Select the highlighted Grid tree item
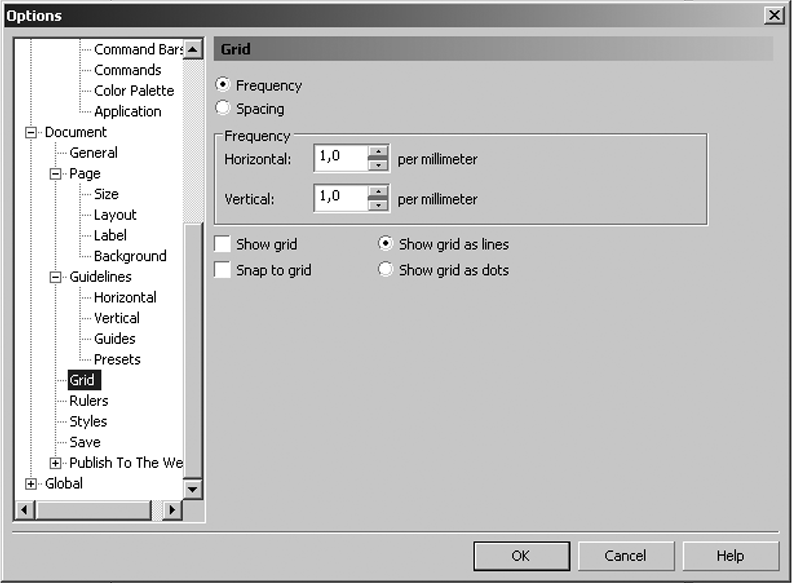Screen dimensions: 792x583 (x=84, y=380)
